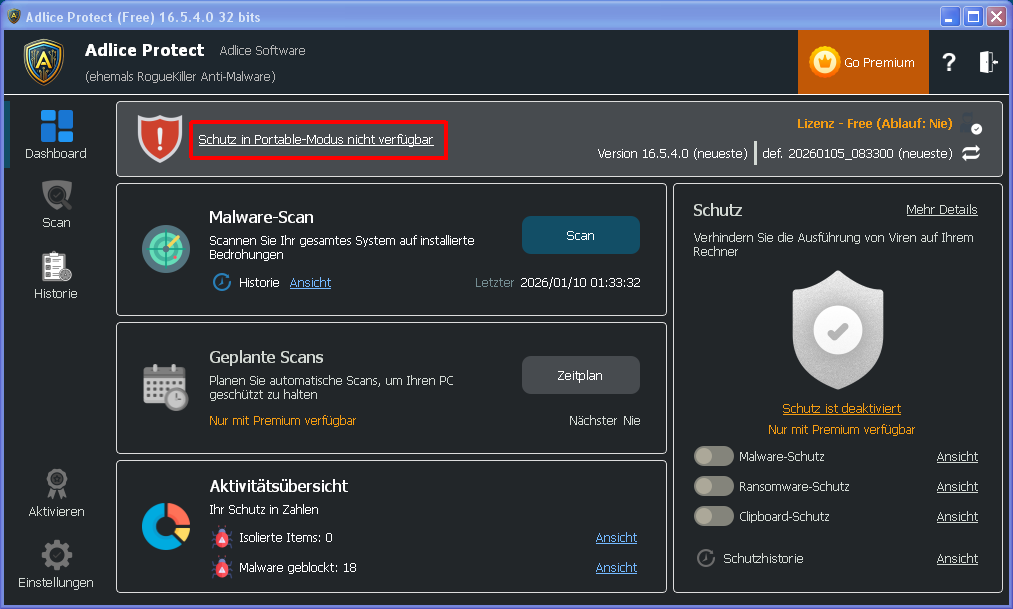Click '(ehemals RogueKiller Anti-Malware)' subtitle

point(180,76)
